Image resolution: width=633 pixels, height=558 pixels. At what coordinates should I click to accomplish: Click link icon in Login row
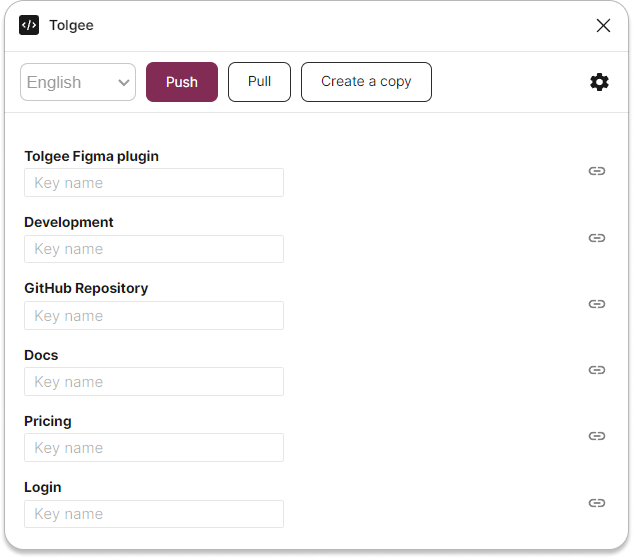597,503
